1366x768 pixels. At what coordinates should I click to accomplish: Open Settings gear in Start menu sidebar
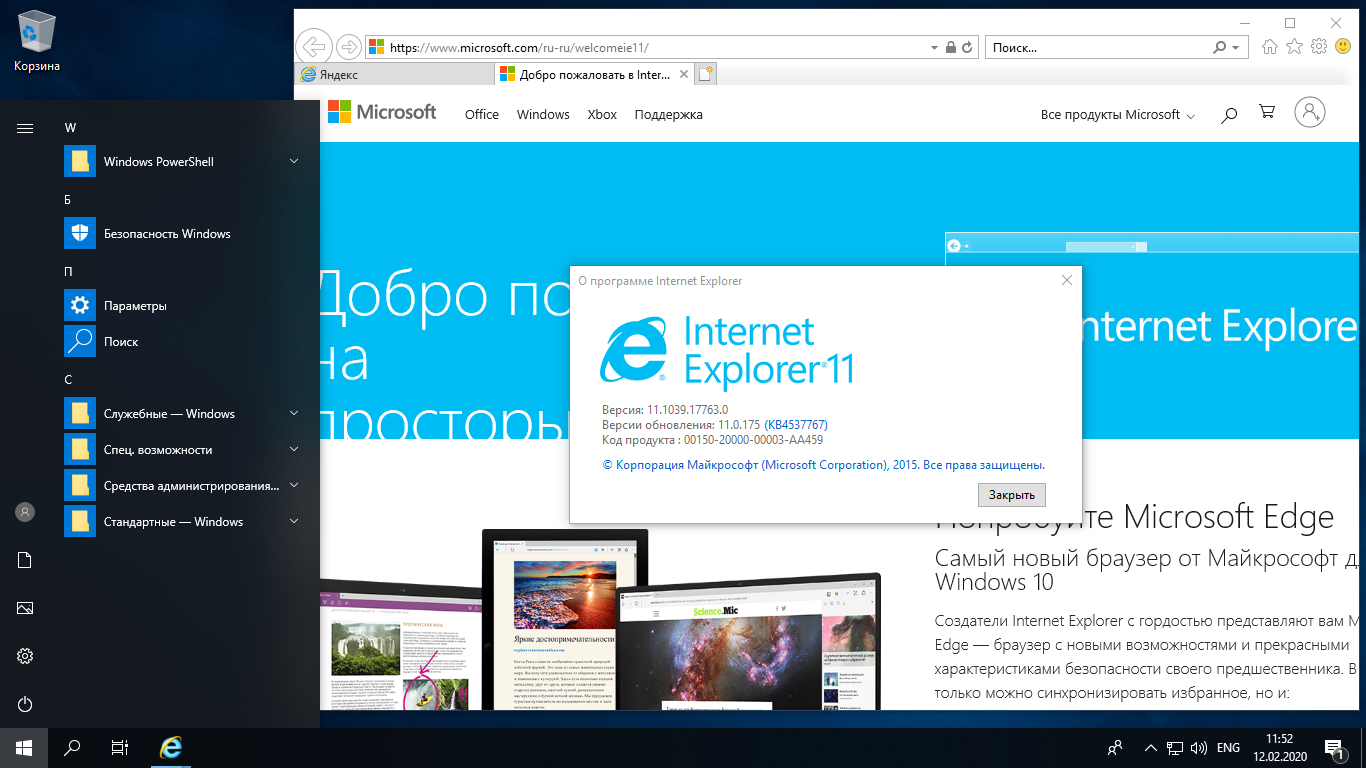(25, 656)
